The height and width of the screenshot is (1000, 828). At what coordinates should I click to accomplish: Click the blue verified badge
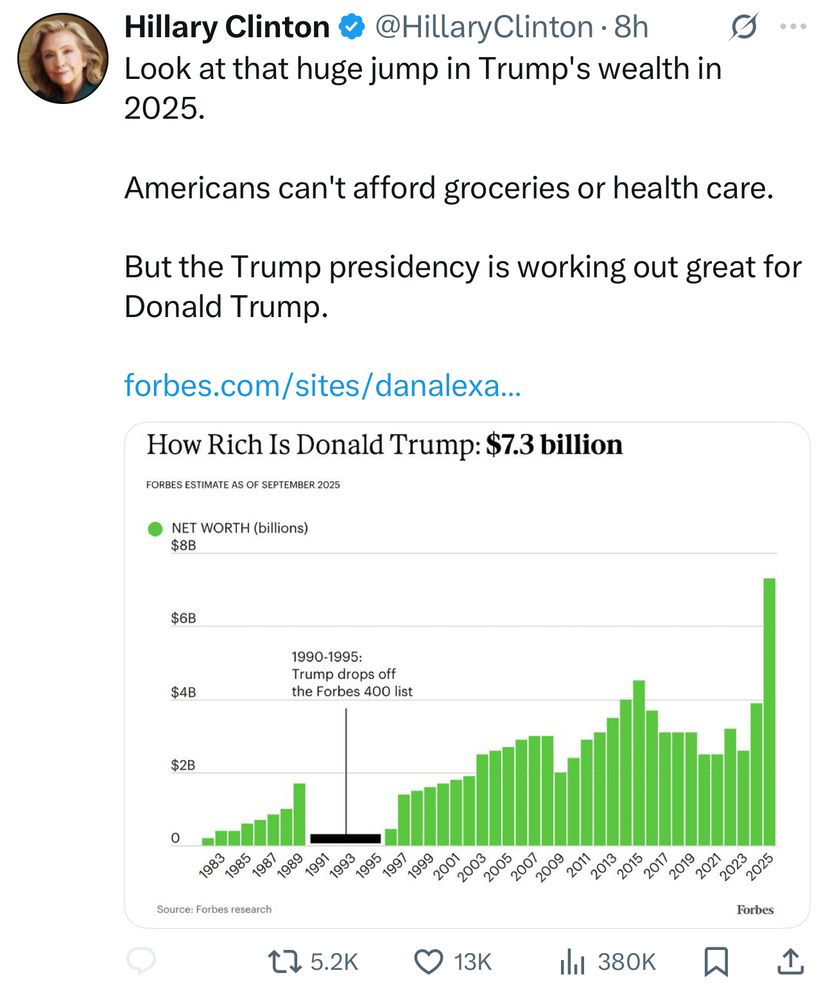[x=350, y=28]
